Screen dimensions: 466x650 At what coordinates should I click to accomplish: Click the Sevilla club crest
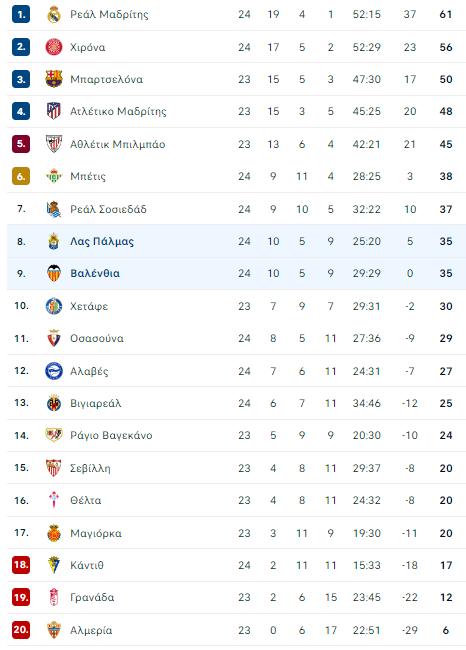pyautogui.click(x=53, y=468)
